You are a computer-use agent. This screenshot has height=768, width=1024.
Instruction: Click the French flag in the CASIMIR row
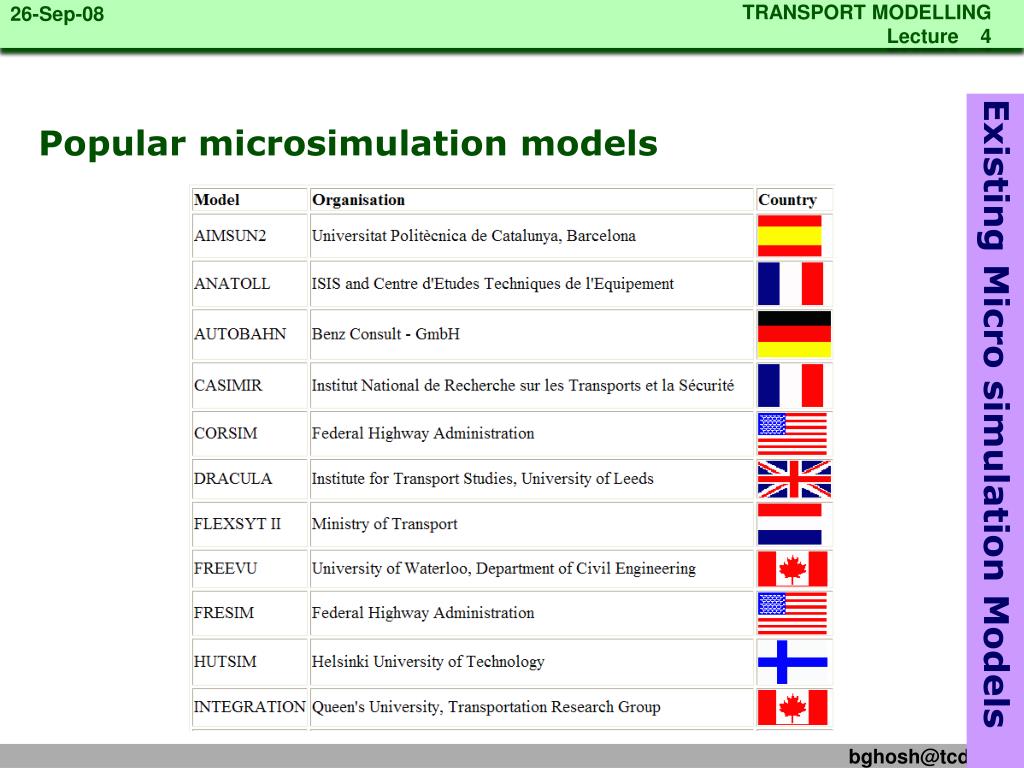[790, 385]
